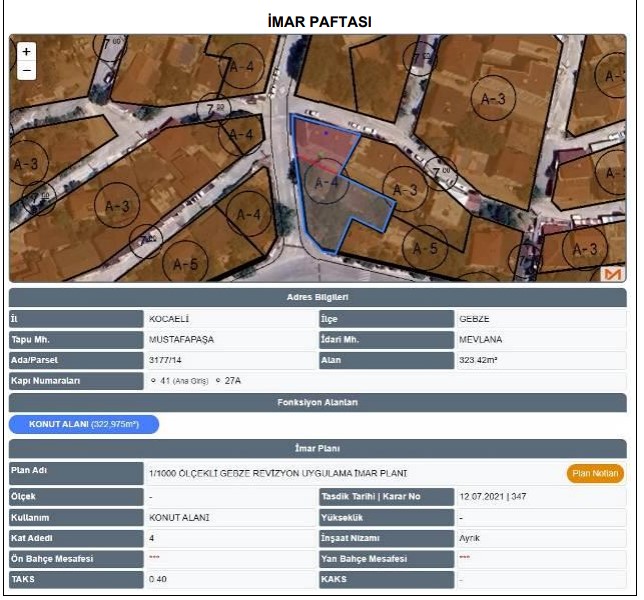Click the orange M logo on map
Screen dimensions: 644x600
(612, 273)
